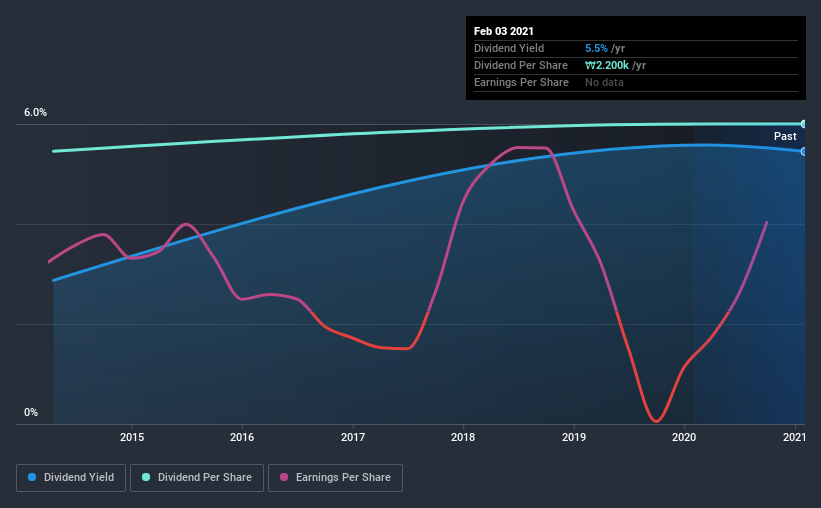This screenshot has width=821, height=508.
Task: Click the No data earnings value
Action: pos(604,82)
